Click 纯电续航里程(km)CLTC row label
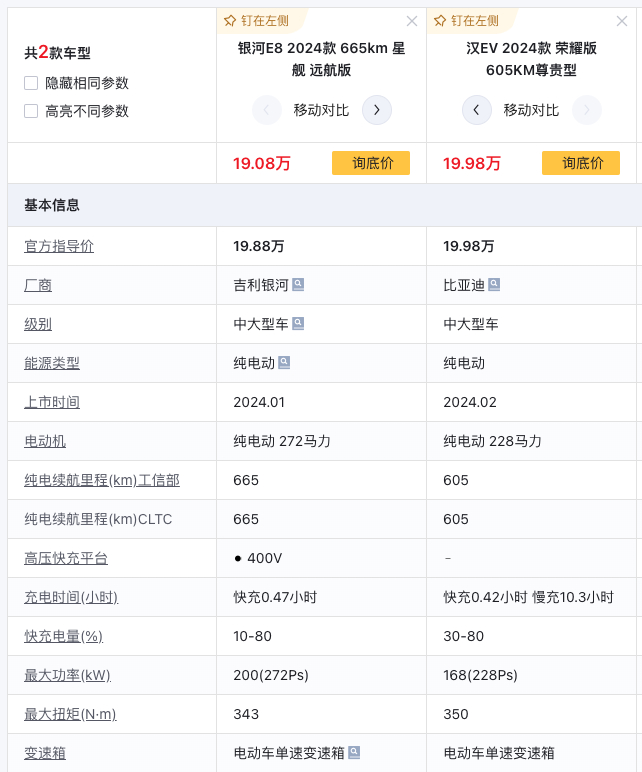This screenshot has height=772, width=642. (x=98, y=519)
